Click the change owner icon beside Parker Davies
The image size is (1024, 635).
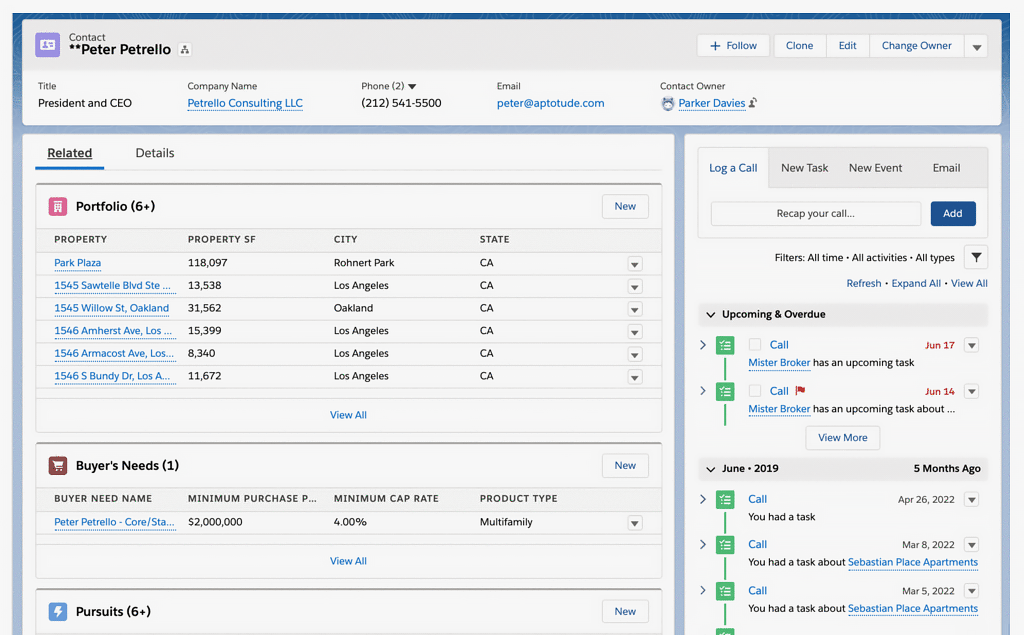[753, 103]
